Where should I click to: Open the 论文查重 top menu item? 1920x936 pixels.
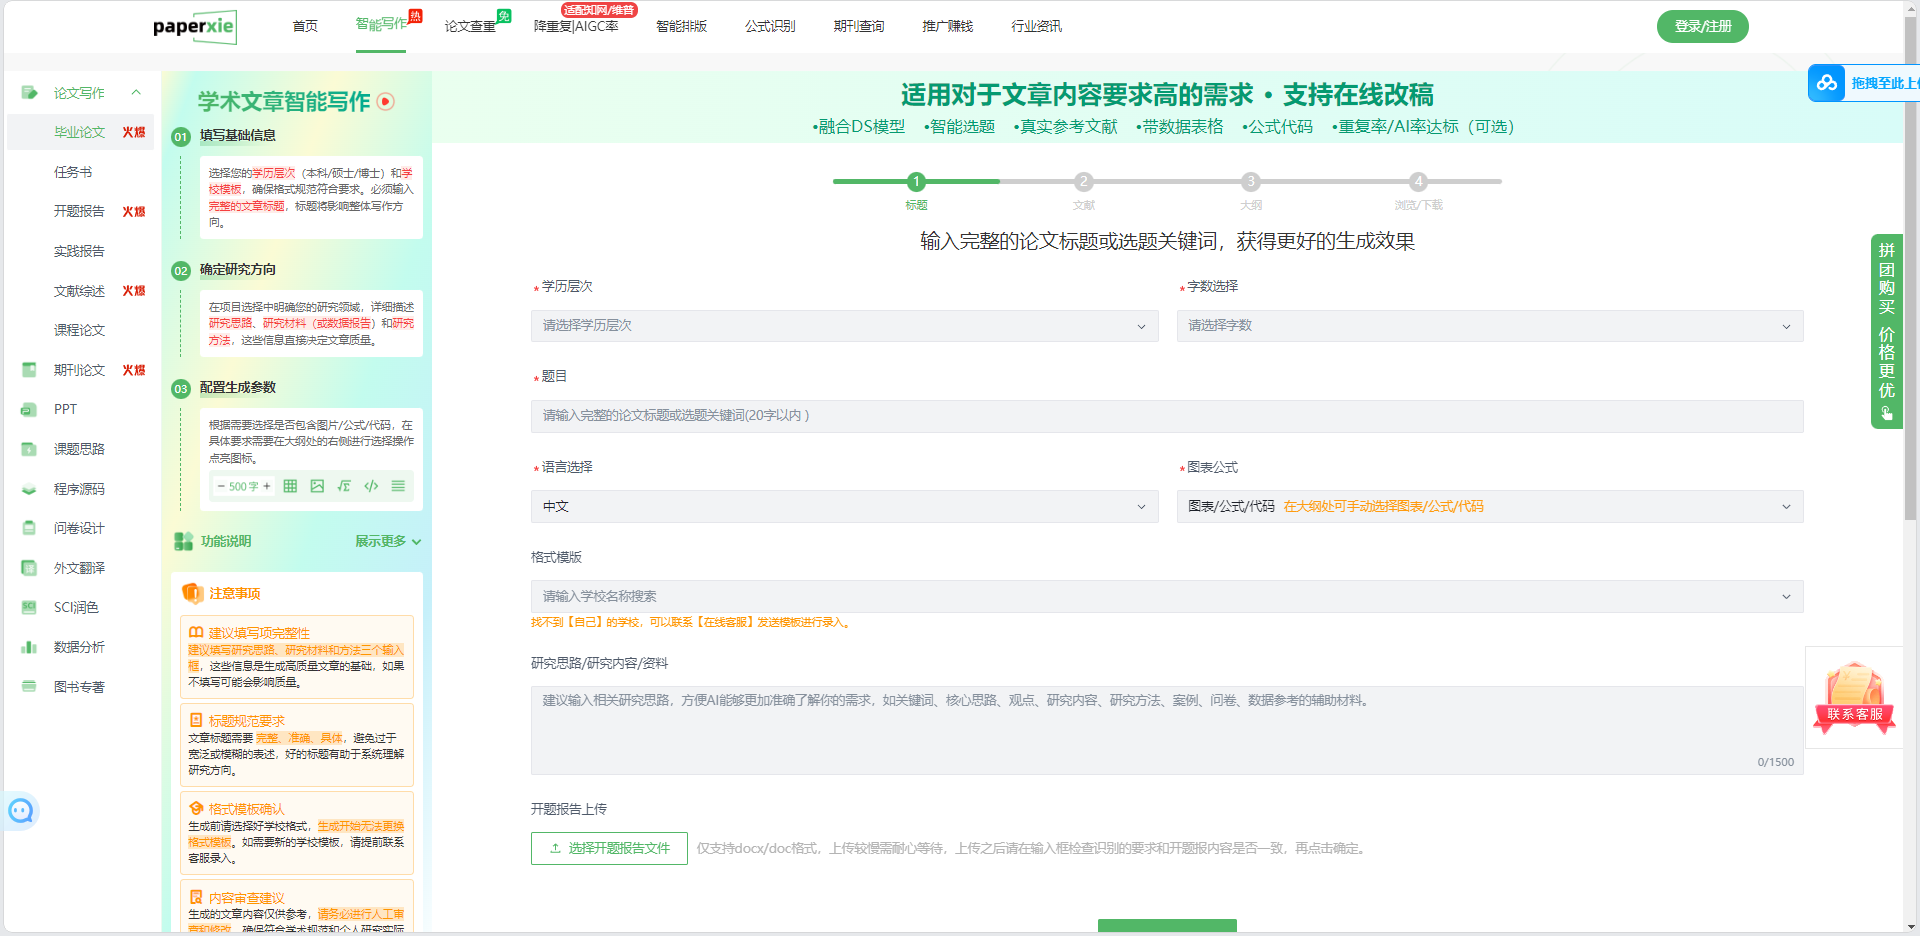pyautogui.click(x=470, y=26)
